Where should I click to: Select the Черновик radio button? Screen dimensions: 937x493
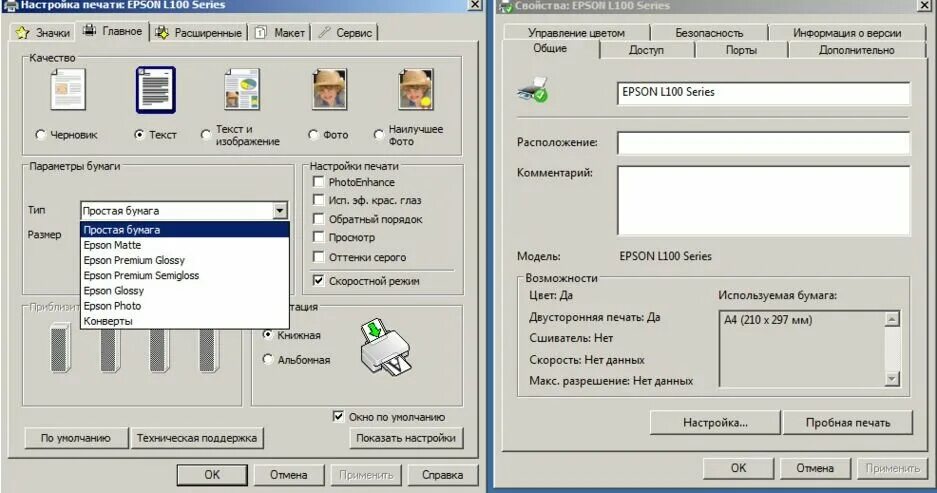click(x=40, y=134)
